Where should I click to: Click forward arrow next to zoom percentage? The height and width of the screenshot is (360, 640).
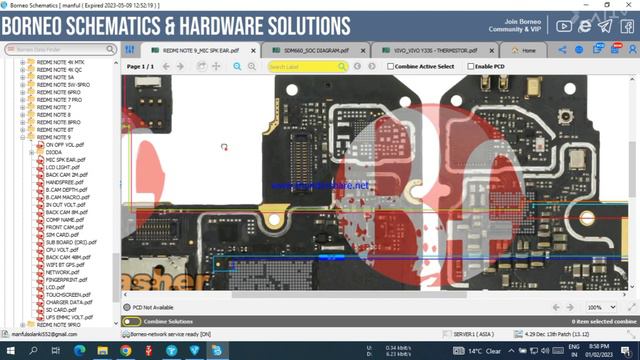coord(570,307)
